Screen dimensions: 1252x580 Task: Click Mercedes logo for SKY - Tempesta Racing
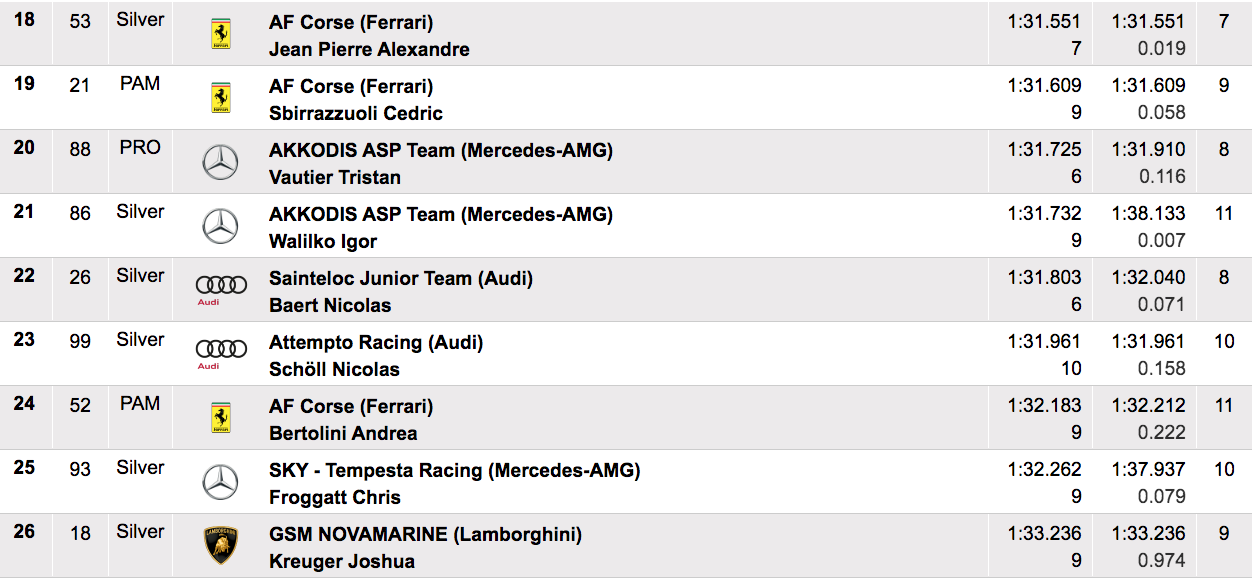(220, 482)
